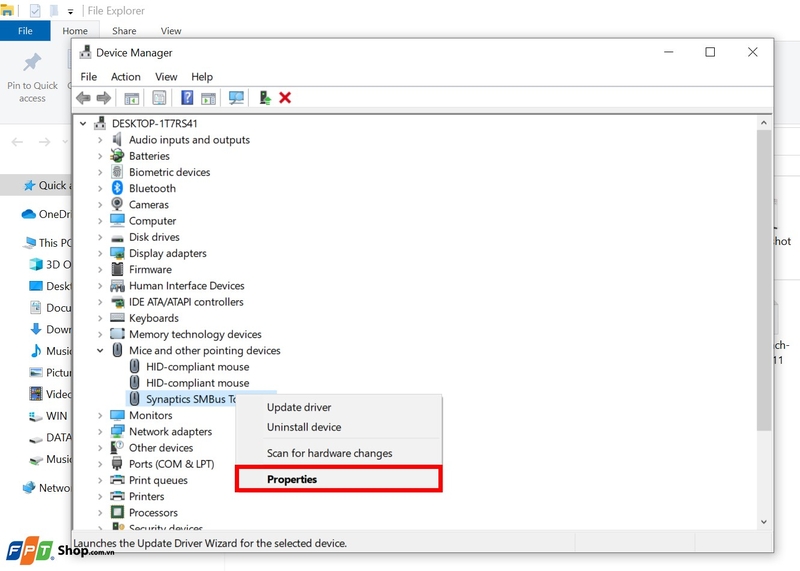This screenshot has height=571, width=800.
Task: Click the Batteries category icon
Action: coord(117,156)
